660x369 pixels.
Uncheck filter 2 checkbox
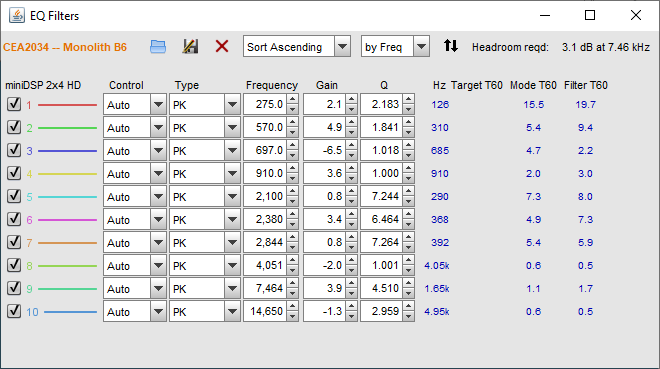click(x=14, y=127)
